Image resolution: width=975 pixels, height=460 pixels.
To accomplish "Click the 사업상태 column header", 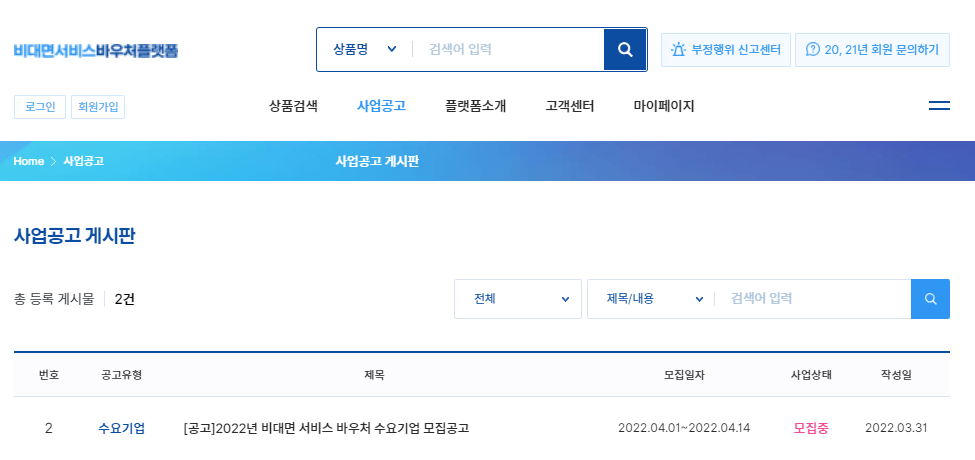I will (x=811, y=375).
